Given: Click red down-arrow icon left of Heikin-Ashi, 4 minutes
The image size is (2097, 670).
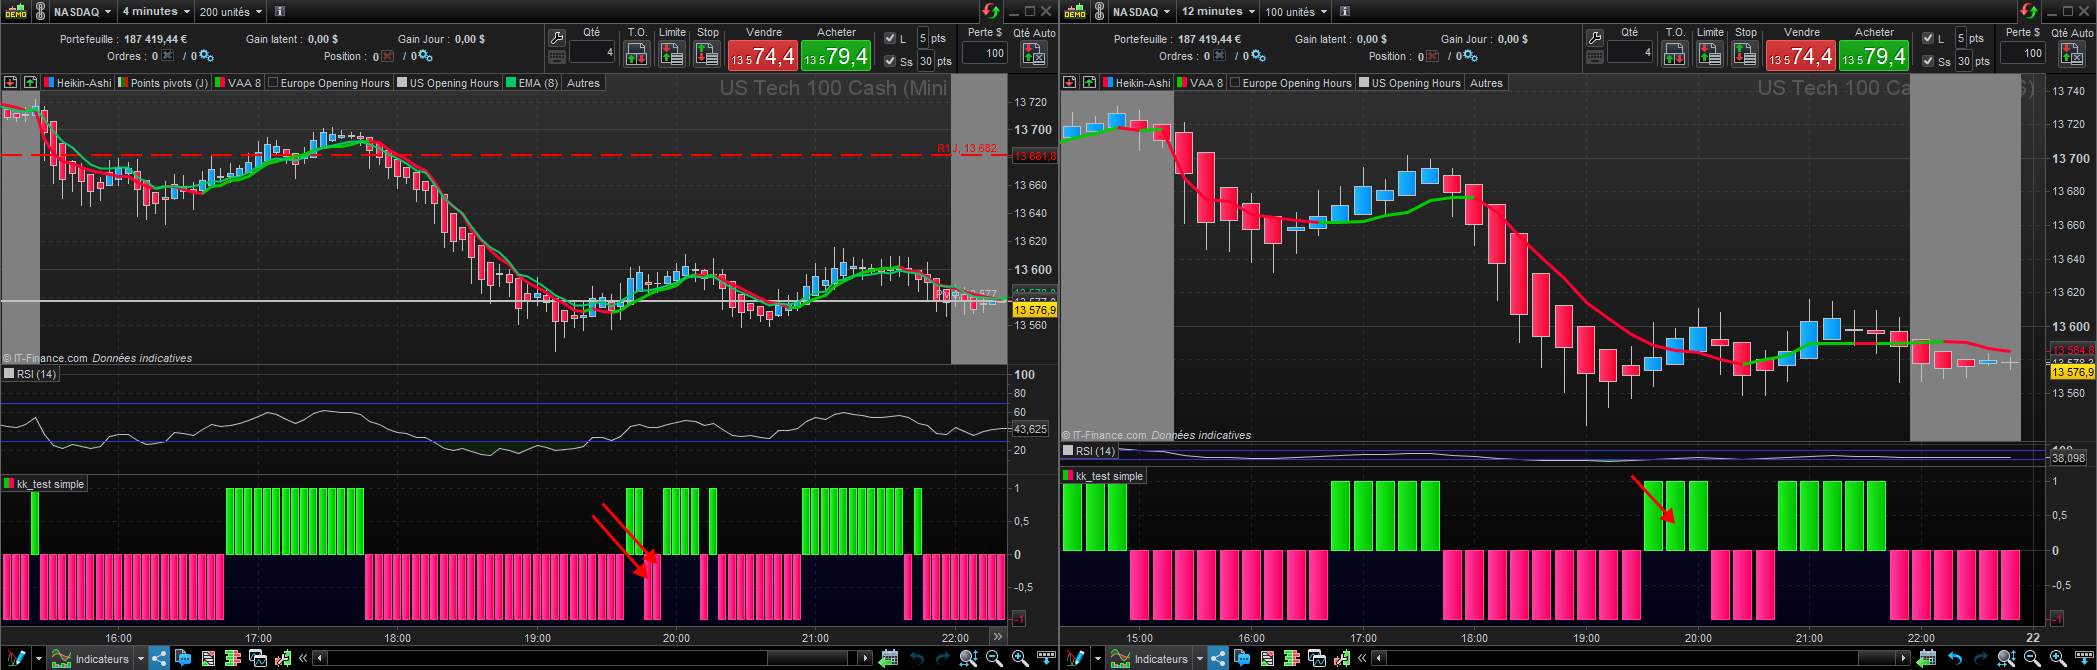Looking at the screenshot, I should pos(11,83).
